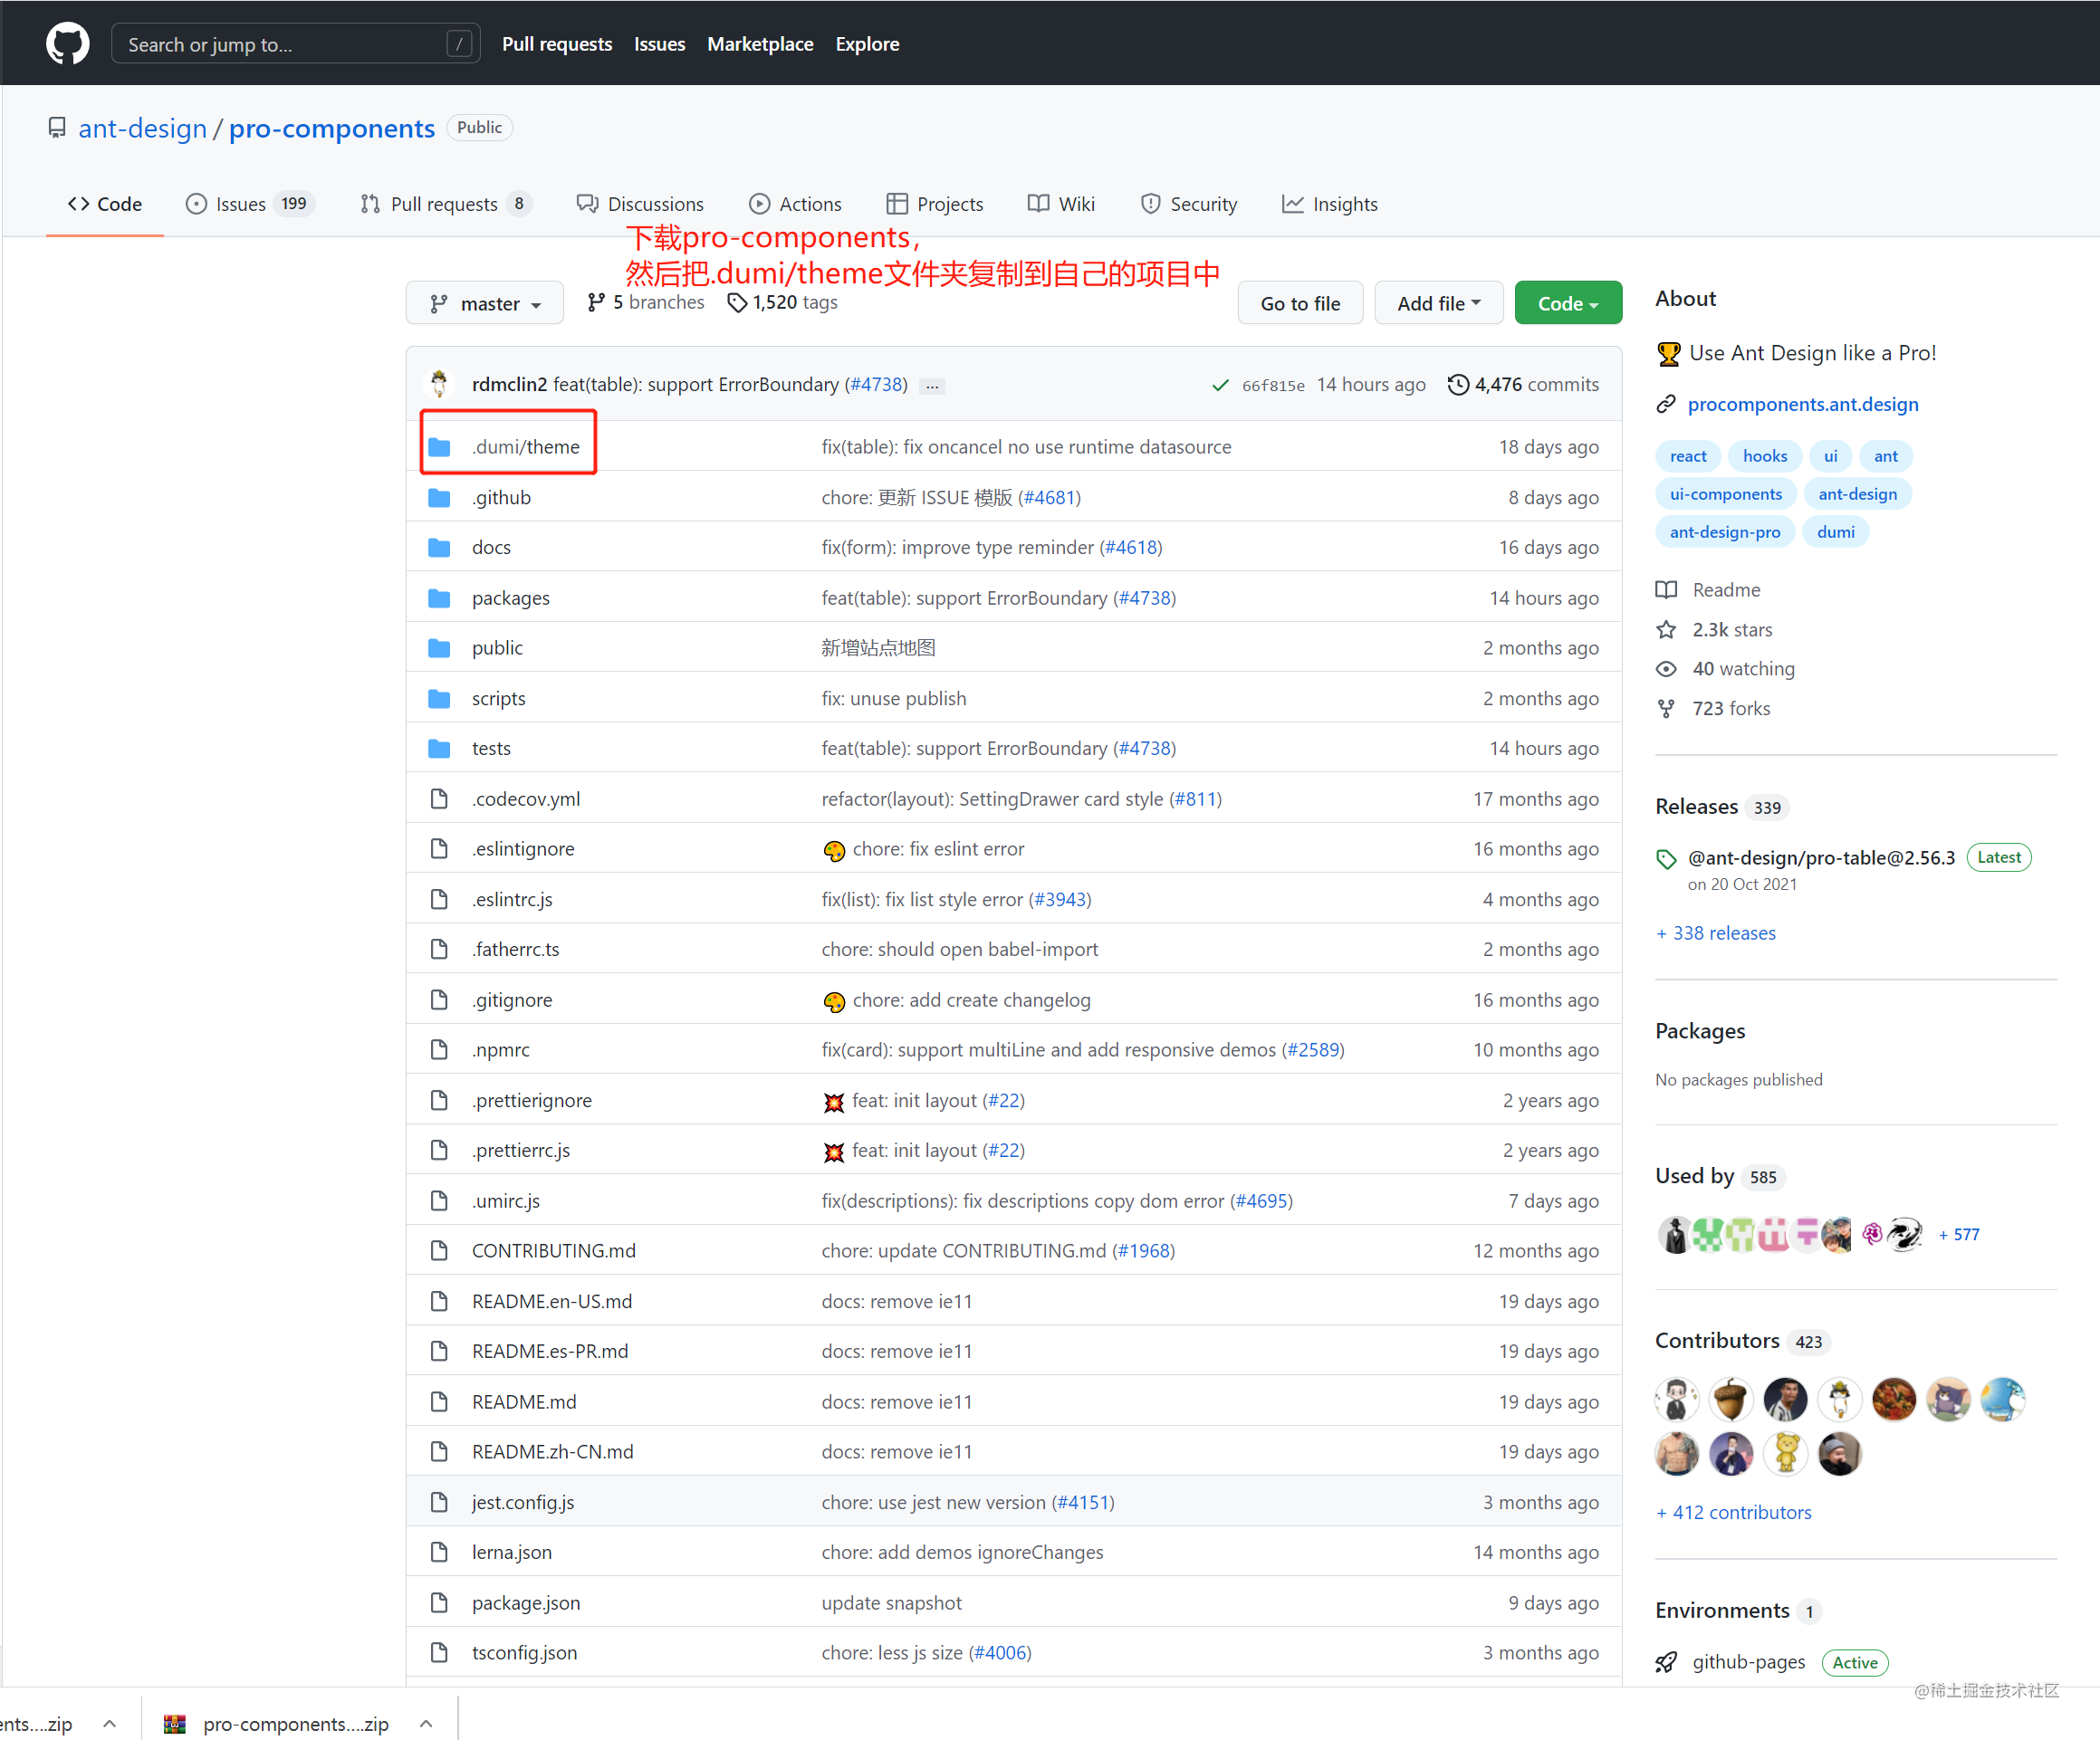Click the branches icon beside 5 branches
The height and width of the screenshot is (1740, 2100).
tap(597, 302)
